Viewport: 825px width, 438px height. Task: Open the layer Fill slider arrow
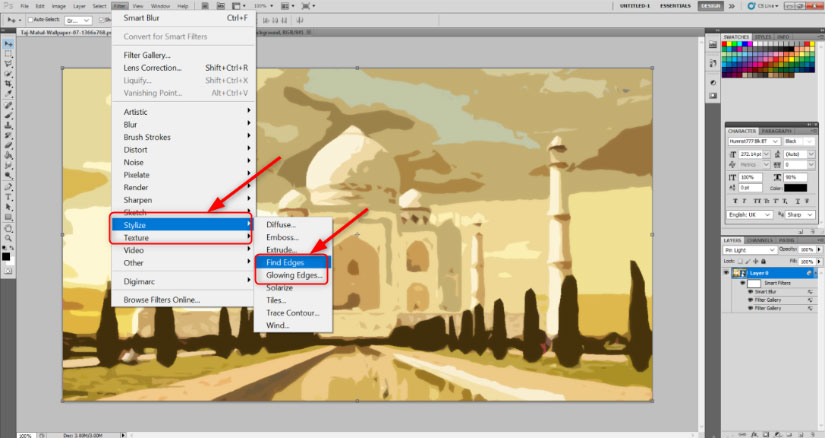click(819, 261)
